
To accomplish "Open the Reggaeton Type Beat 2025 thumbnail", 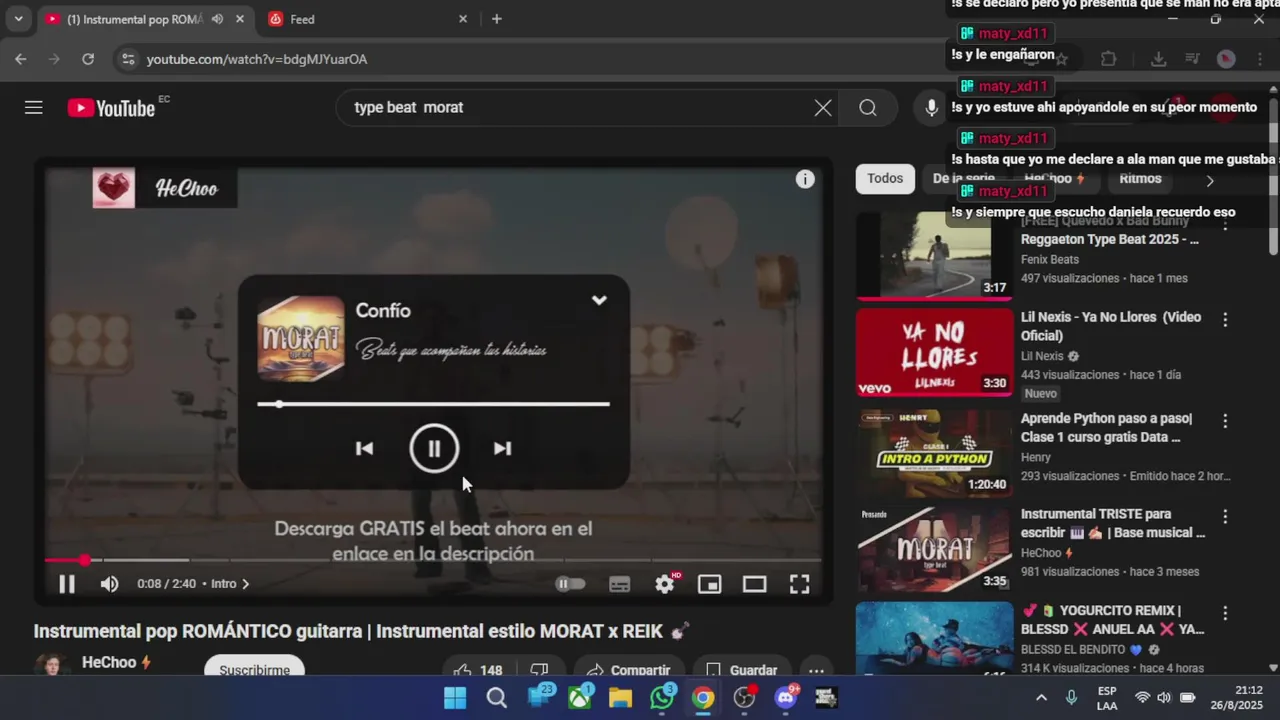I will pyautogui.click(x=934, y=256).
